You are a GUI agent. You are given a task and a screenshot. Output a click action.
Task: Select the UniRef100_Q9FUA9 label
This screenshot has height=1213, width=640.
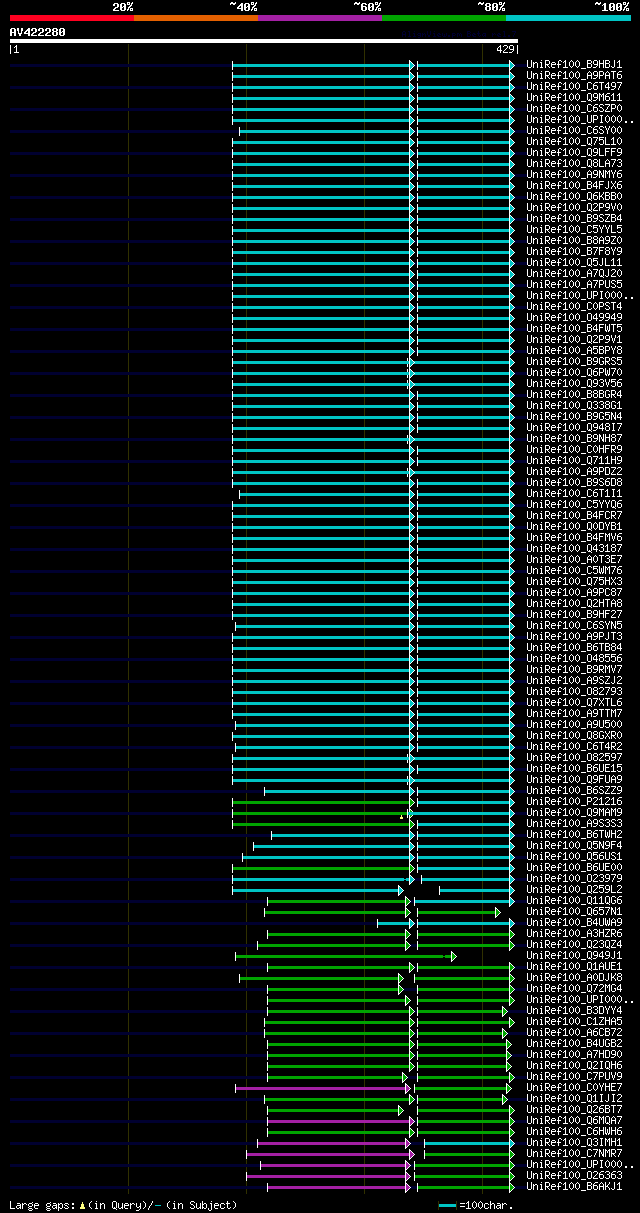(574, 779)
